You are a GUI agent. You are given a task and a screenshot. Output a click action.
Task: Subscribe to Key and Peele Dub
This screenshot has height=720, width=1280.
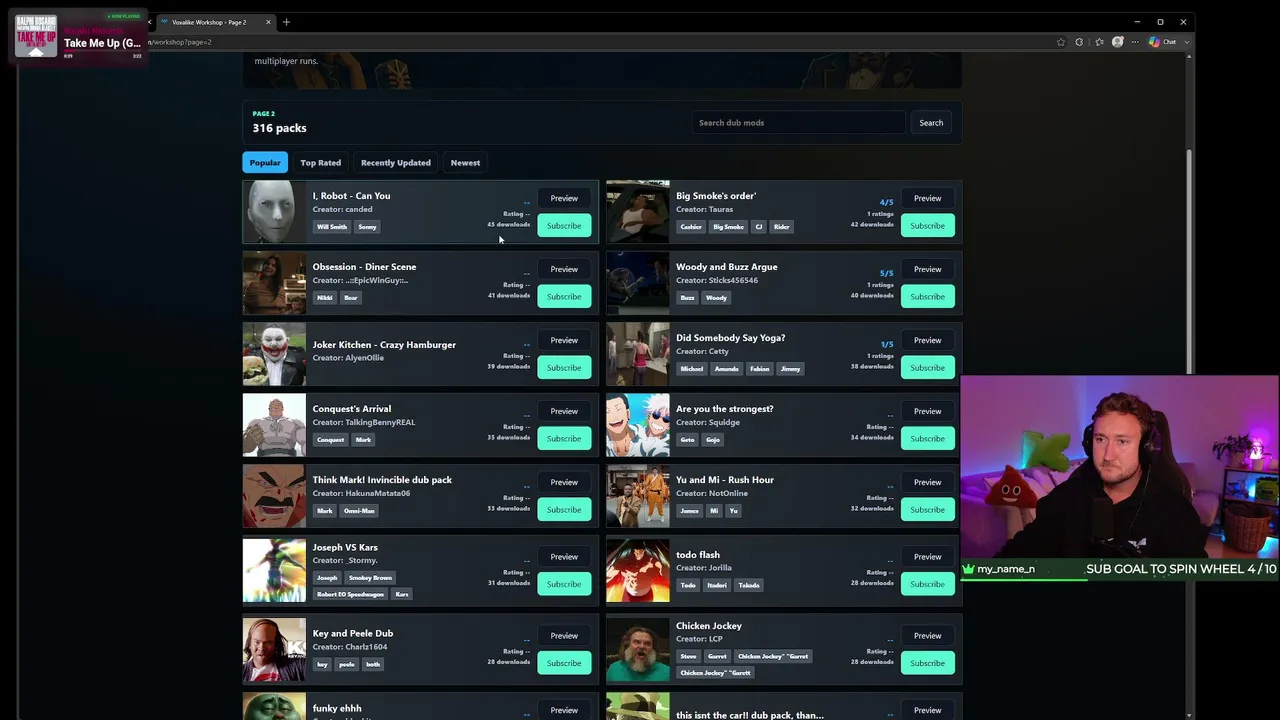pyautogui.click(x=564, y=663)
